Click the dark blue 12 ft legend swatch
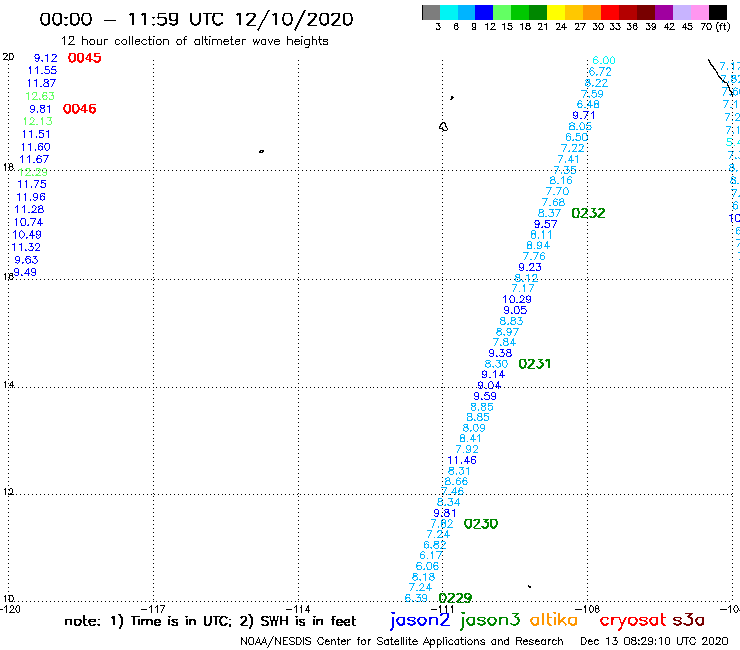The width and height of the screenshot is (740, 650). coord(484,12)
